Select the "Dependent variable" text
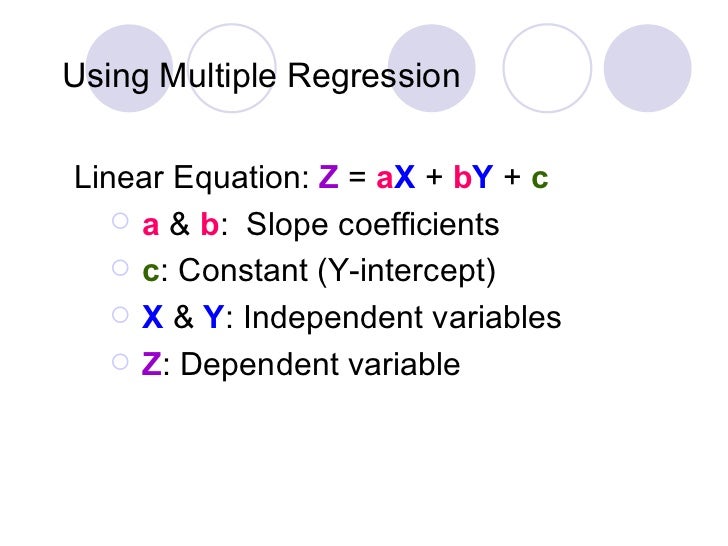This screenshot has width=728, height=546. (320, 365)
